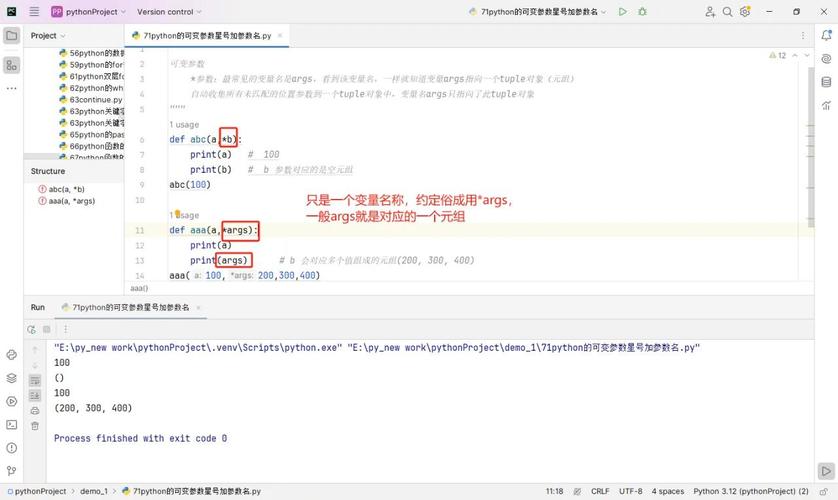Open Code With Me collaboration icon
The height and width of the screenshot is (500, 838).
click(x=710, y=11)
